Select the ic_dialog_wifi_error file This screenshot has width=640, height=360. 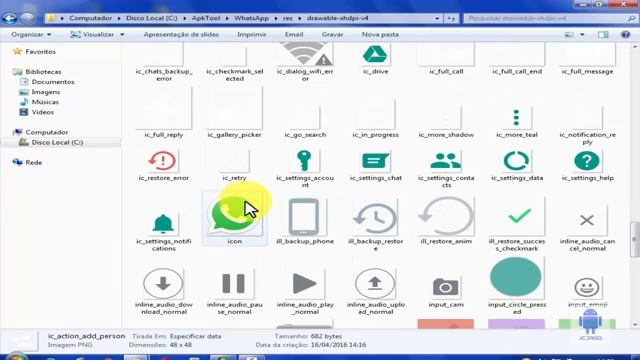click(305, 54)
